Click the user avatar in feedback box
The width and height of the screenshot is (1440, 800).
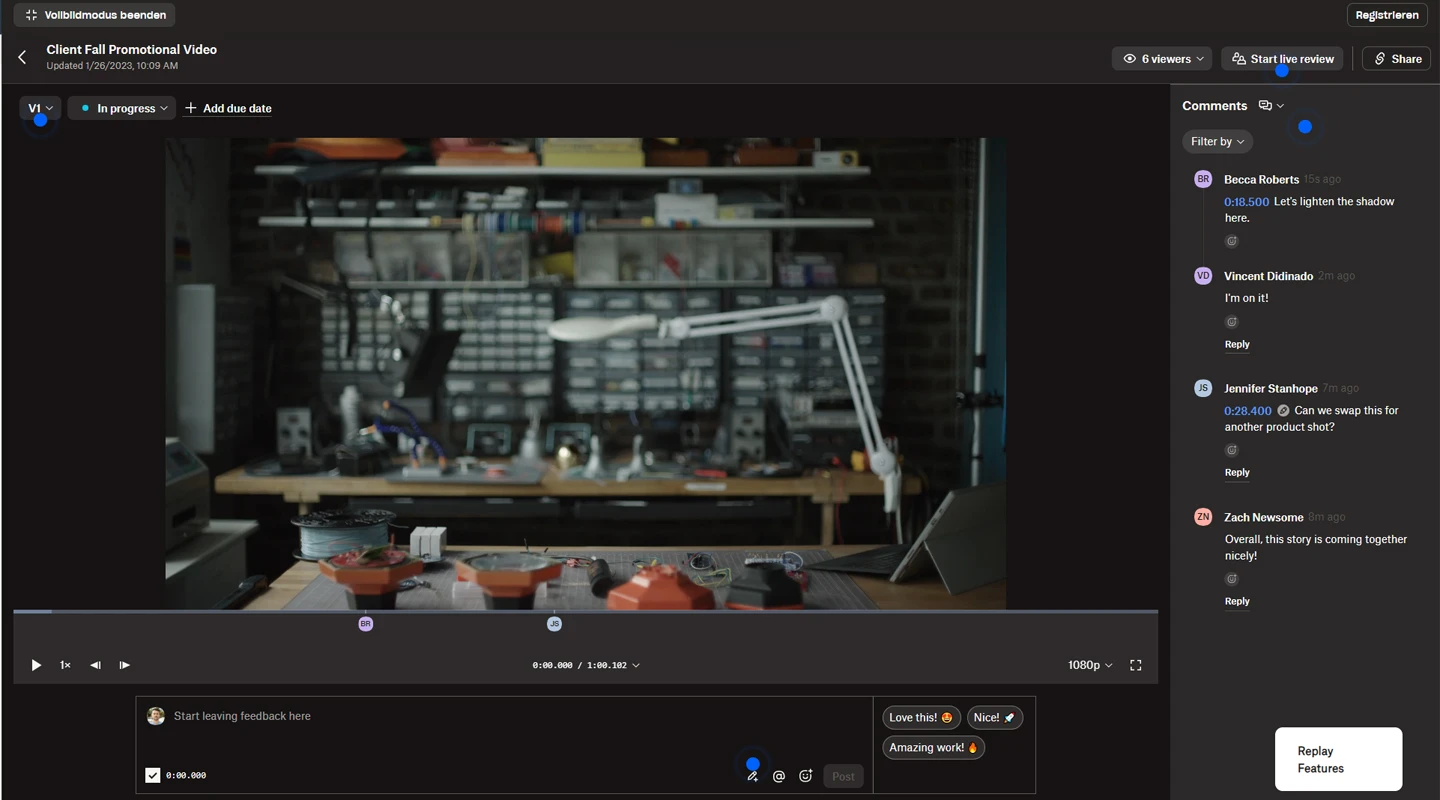click(155, 716)
